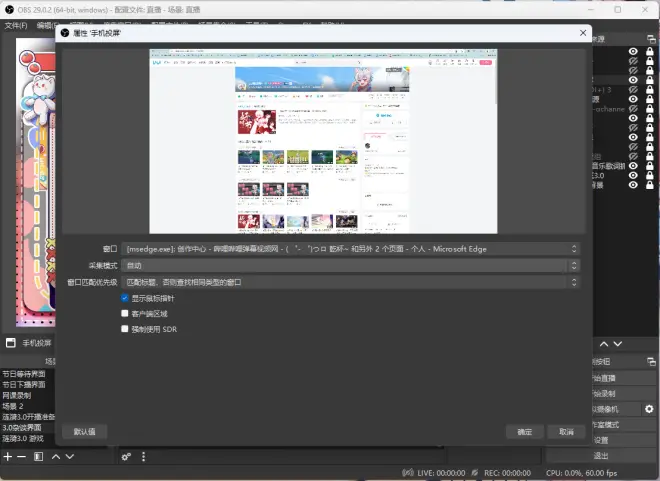Expand the 窗口匹配优先级 dropdown
660x481 pixels.
coord(351,282)
